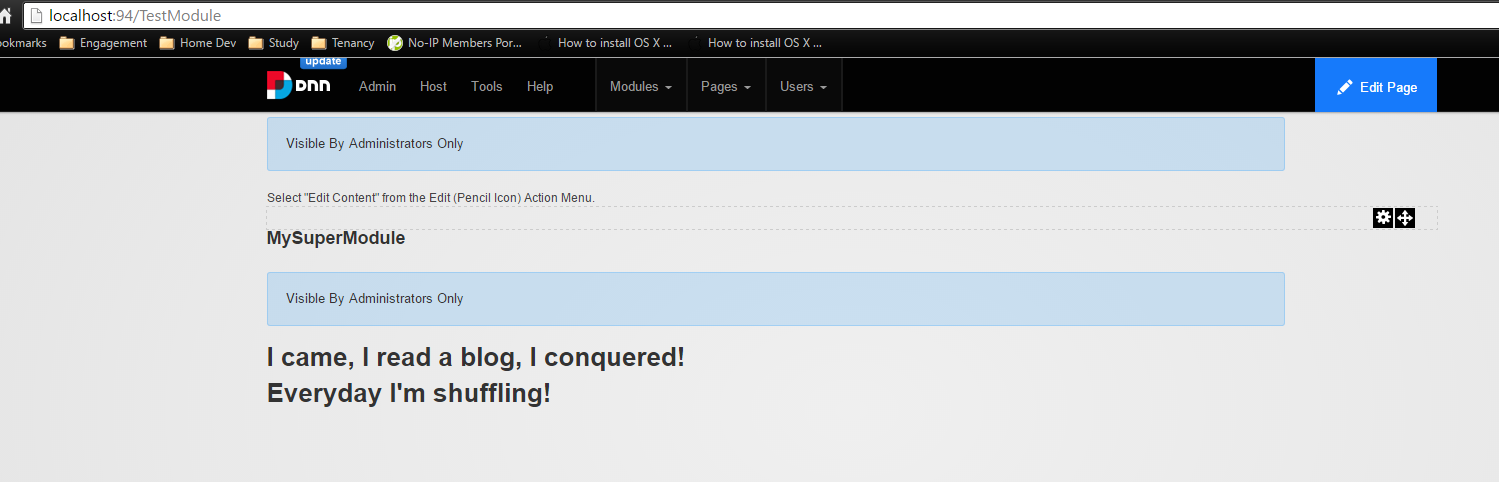
Task: Open the No-IP Members Portal bookmark
Action: pyautogui.click(x=455, y=43)
